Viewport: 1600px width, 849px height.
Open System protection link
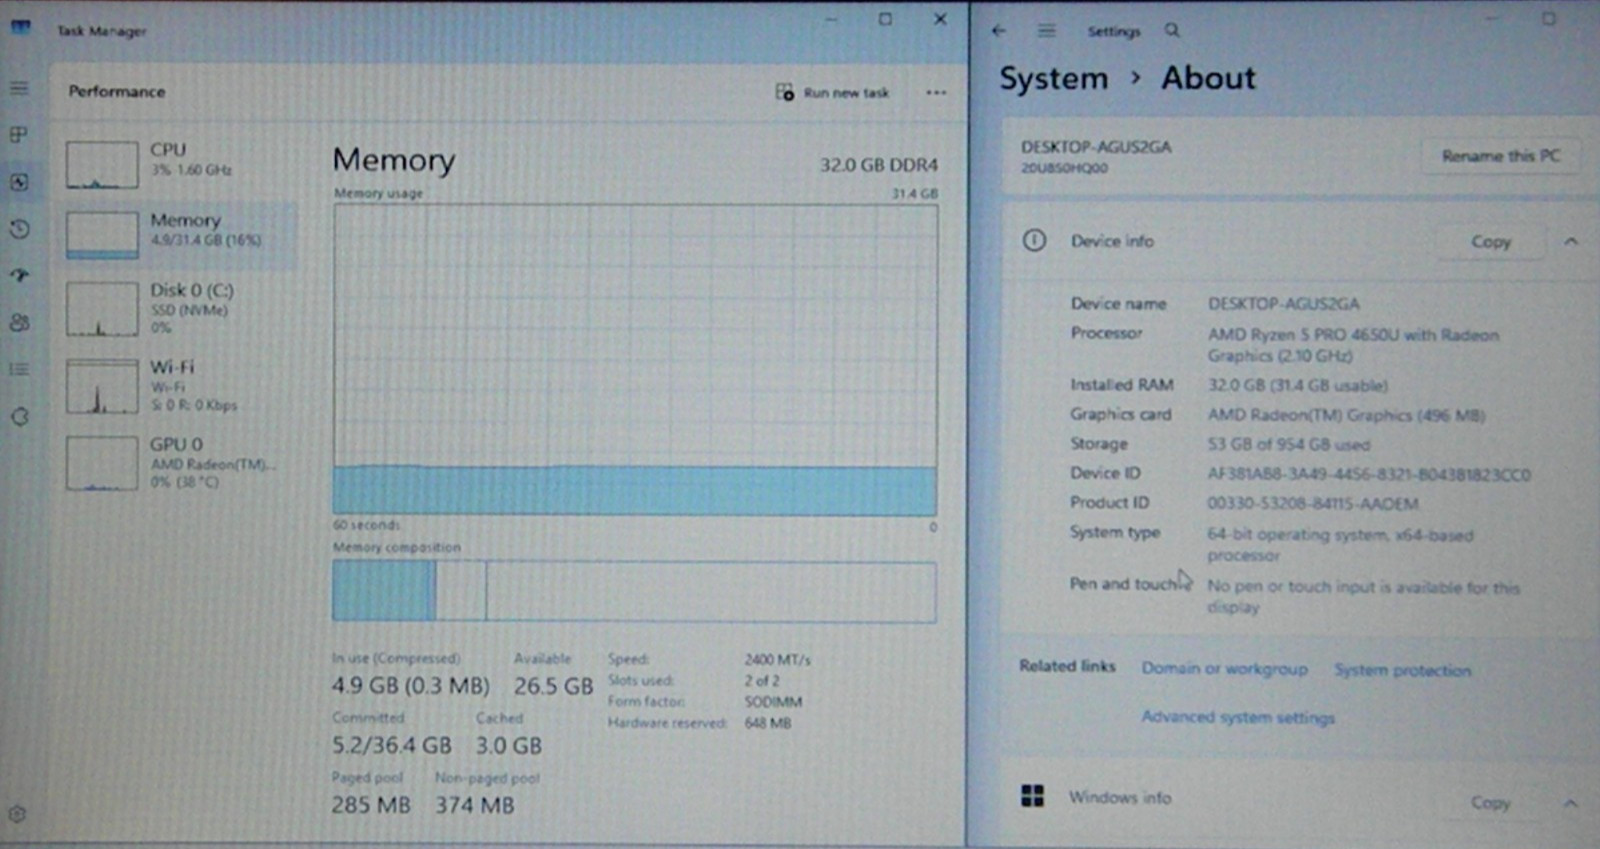(1402, 670)
